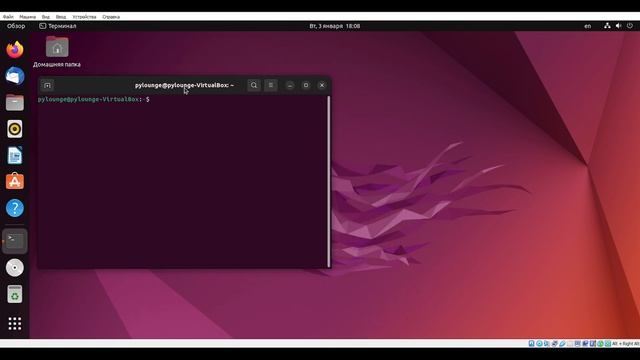Open the VirtualBox Ввод menu
640x360 pixels.
[61, 17]
